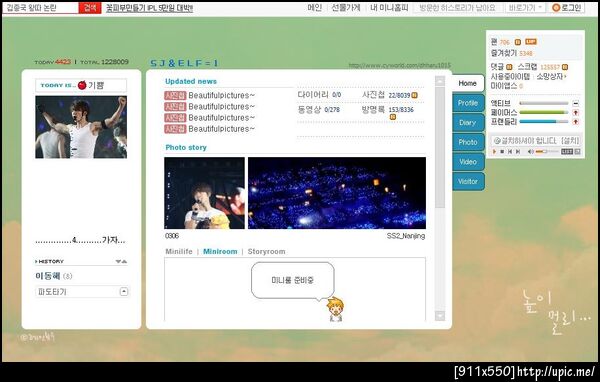Open the underlined headline link beside search
This screenshot has width=600, height=382.
click(x=149, y=8)
